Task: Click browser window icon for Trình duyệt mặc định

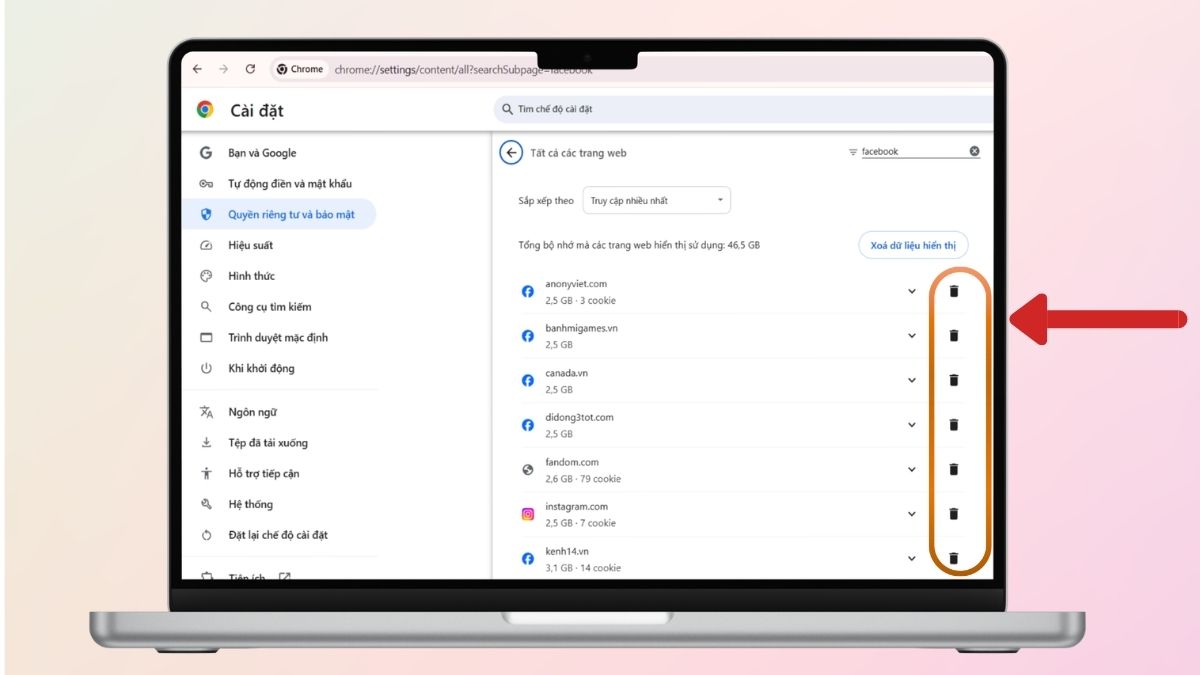Action: [206, 338]
